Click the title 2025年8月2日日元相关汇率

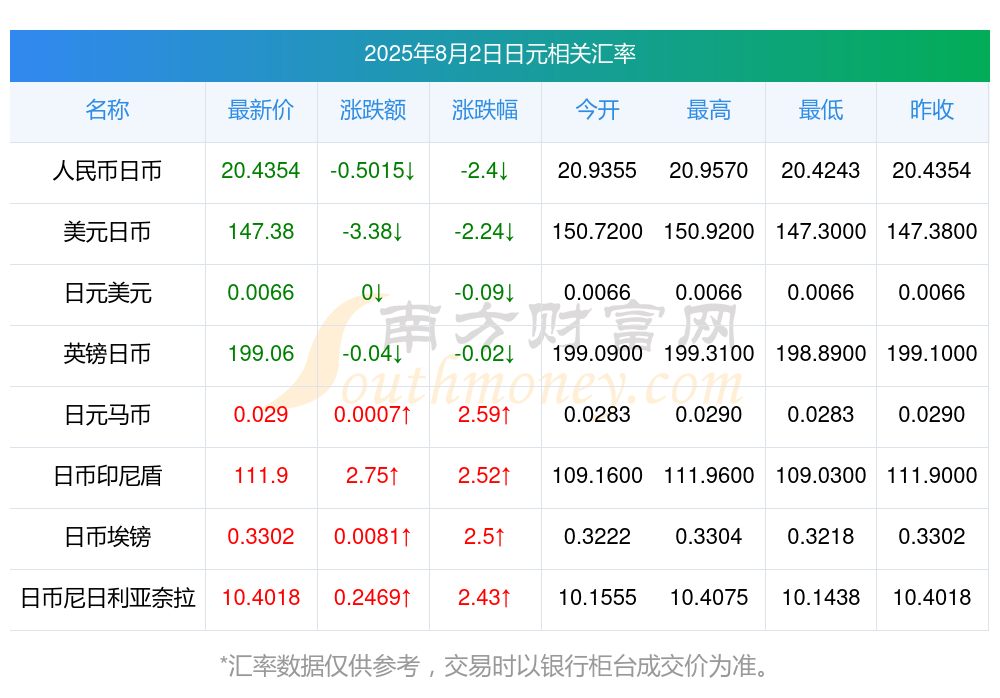coord(499,54)
